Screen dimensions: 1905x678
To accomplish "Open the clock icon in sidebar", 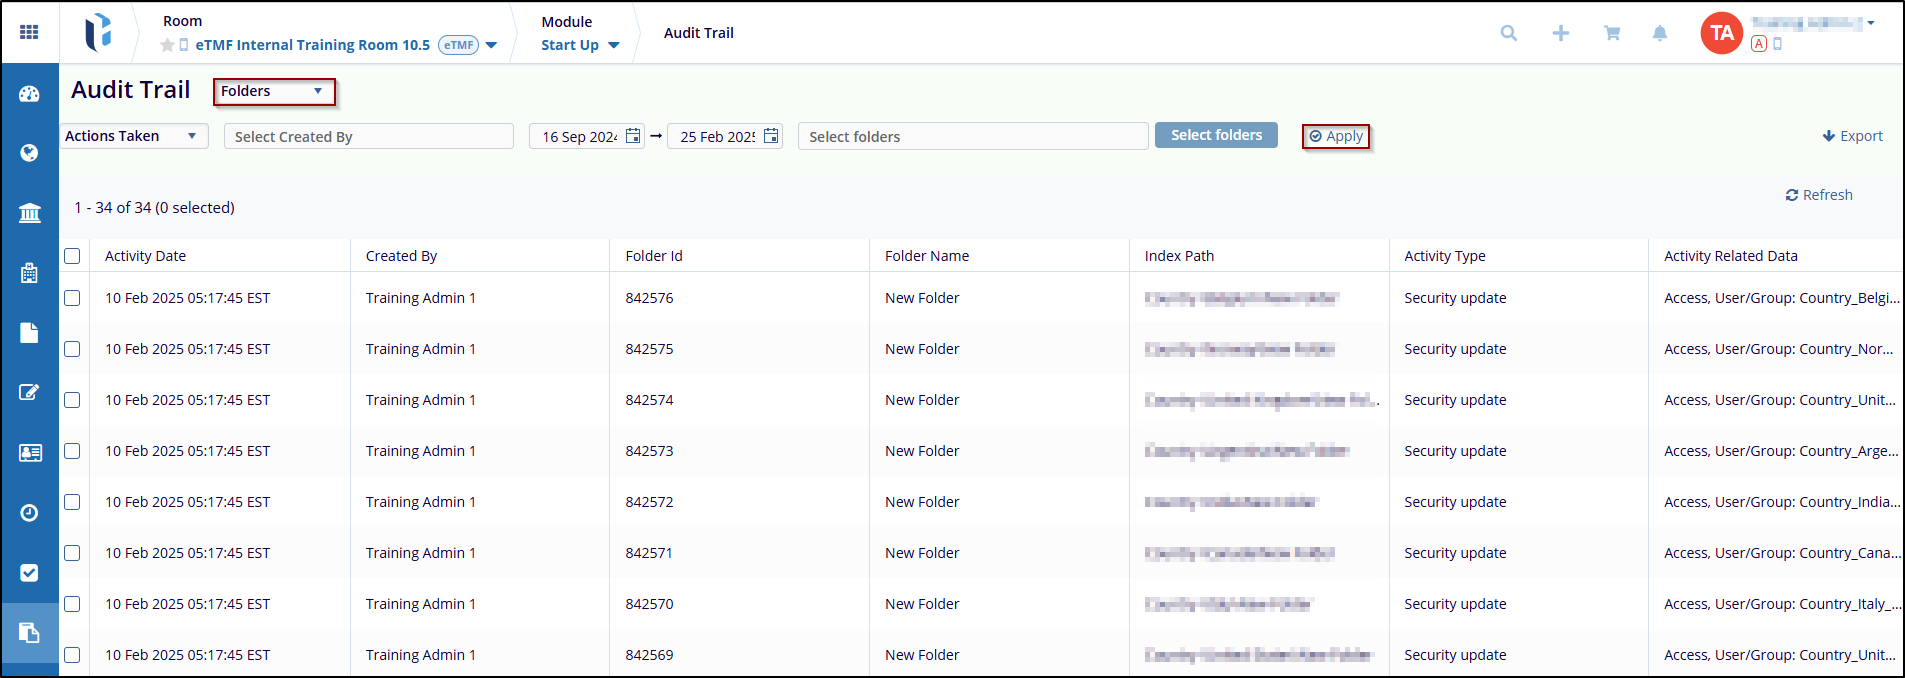I will [x=29, y=513].
